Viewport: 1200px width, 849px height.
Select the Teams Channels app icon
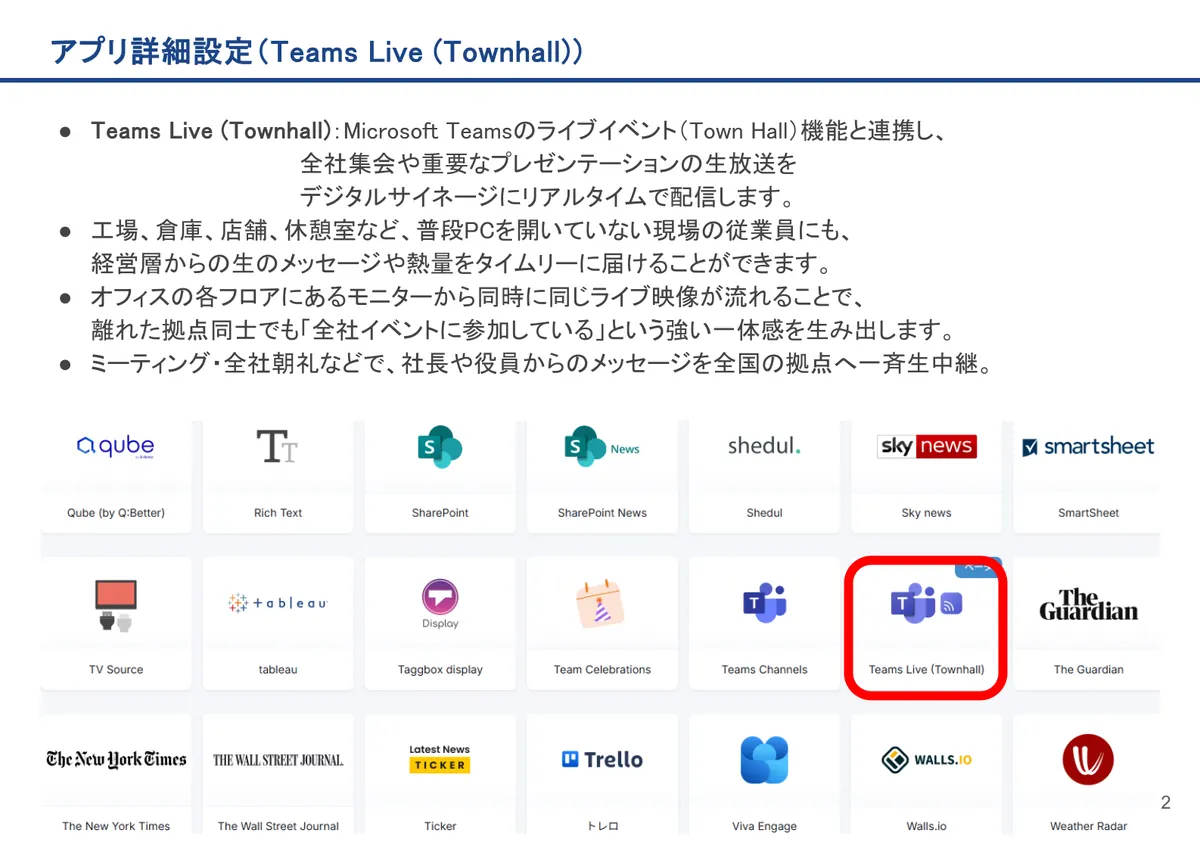764,603
